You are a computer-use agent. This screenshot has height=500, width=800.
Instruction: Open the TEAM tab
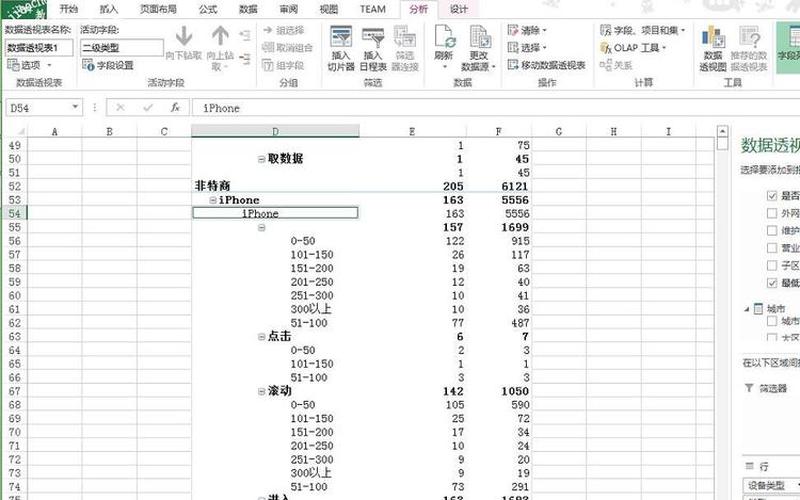(372, 9)
